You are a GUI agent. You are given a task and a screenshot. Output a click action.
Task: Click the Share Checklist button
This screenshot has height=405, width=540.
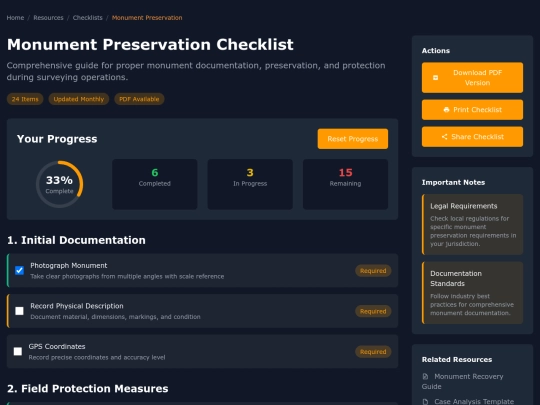coord(472,137)
